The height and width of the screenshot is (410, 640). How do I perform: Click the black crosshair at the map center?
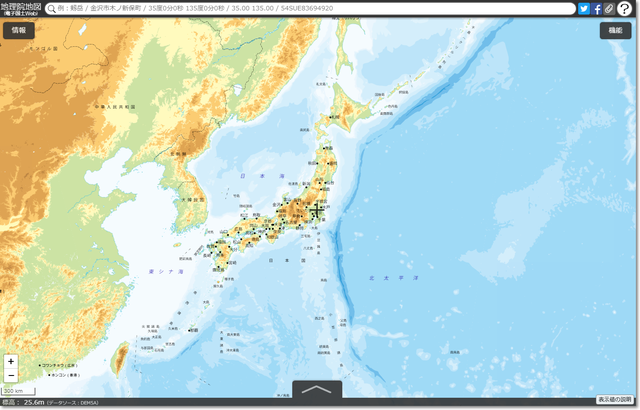point(317,209)
